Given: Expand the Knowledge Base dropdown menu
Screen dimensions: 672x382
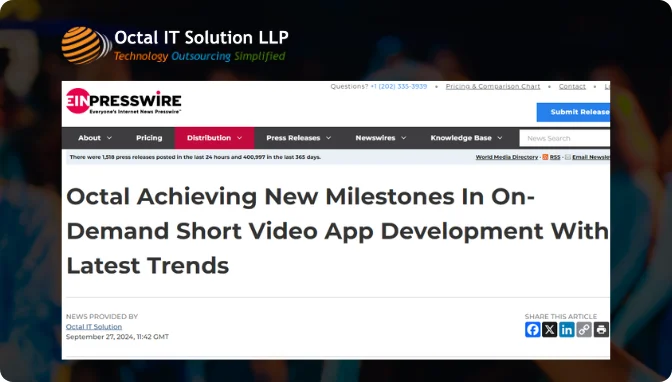Looking at the screenshot, I should (466, 138).
